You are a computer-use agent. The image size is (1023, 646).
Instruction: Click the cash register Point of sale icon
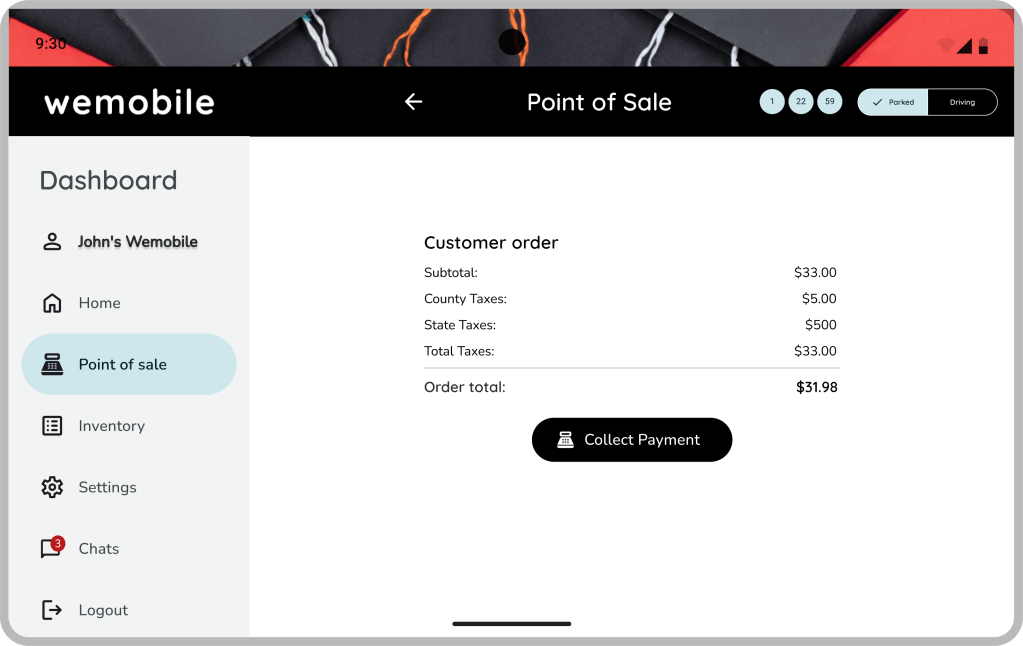click(52, 365)
